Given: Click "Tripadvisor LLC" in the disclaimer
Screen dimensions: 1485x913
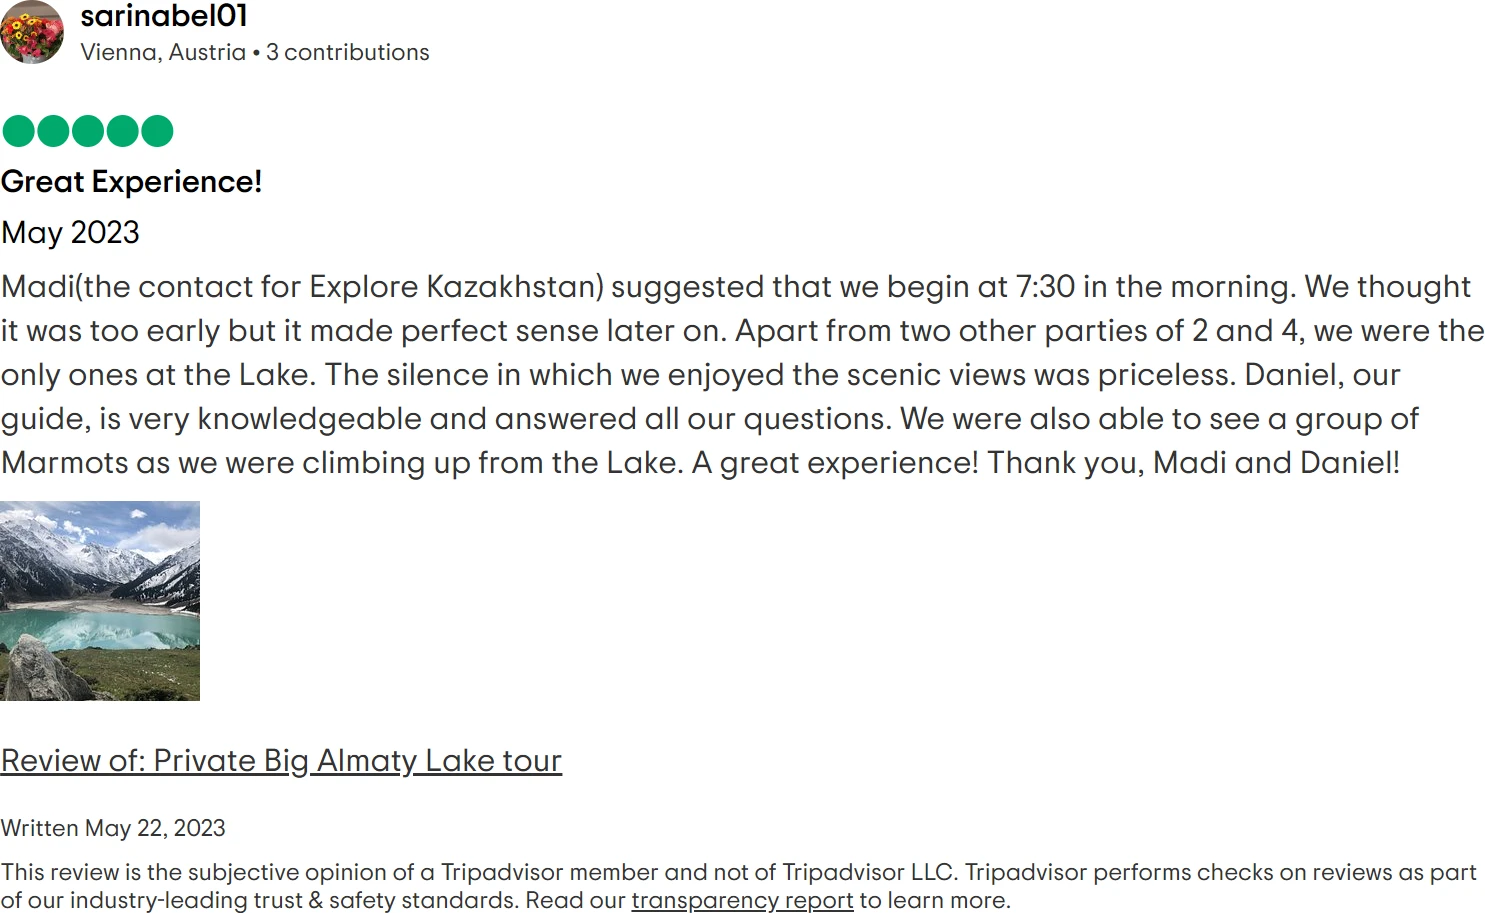Looking at the screenshot, I should coord(868,872).
